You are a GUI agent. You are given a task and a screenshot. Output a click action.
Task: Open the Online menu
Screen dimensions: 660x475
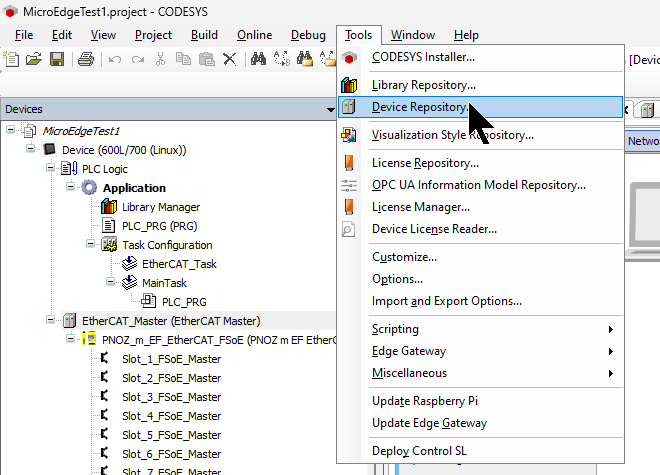(x=255, y=35)
